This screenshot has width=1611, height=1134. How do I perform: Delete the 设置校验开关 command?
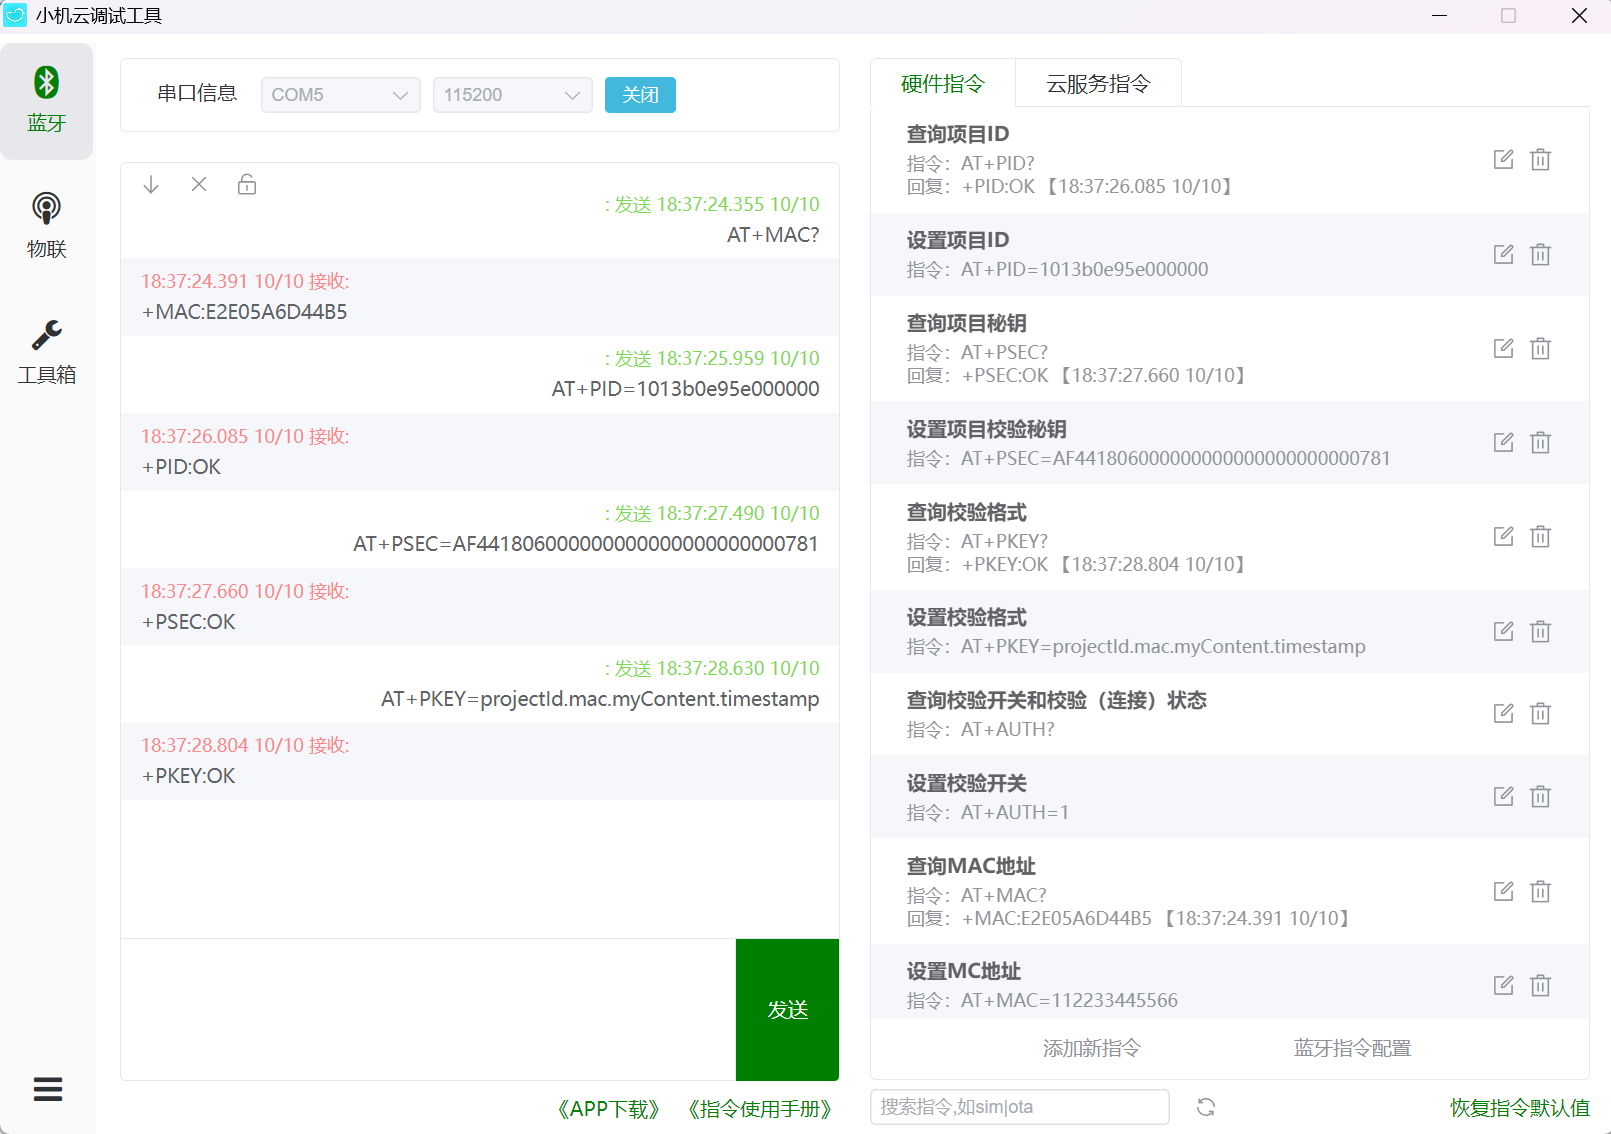click(1540, 797)
